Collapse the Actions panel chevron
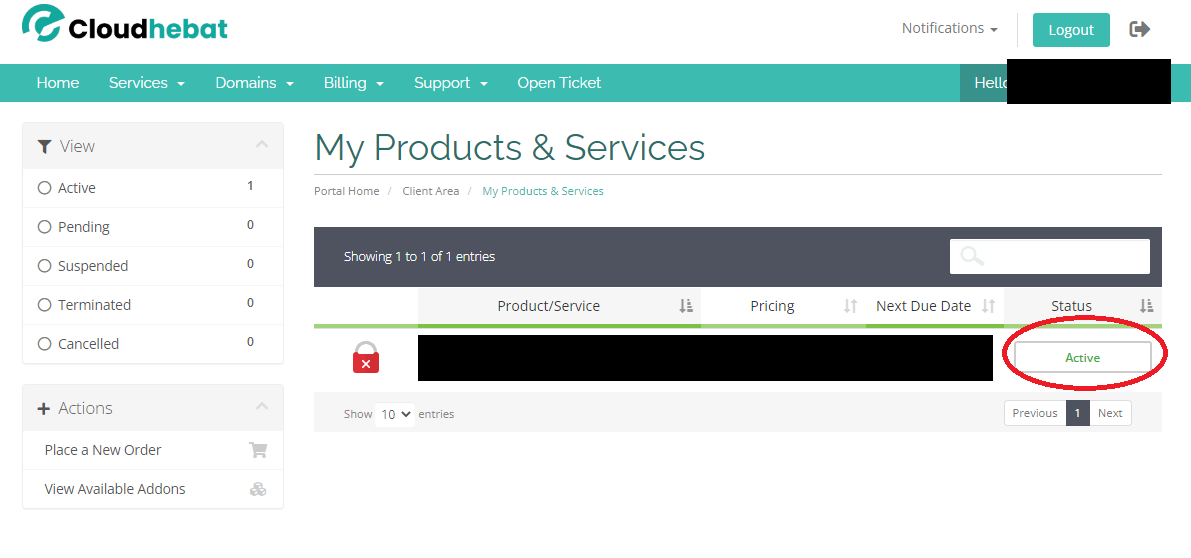The width and height of the screenshot is (1191, 558). click(262, 406)
